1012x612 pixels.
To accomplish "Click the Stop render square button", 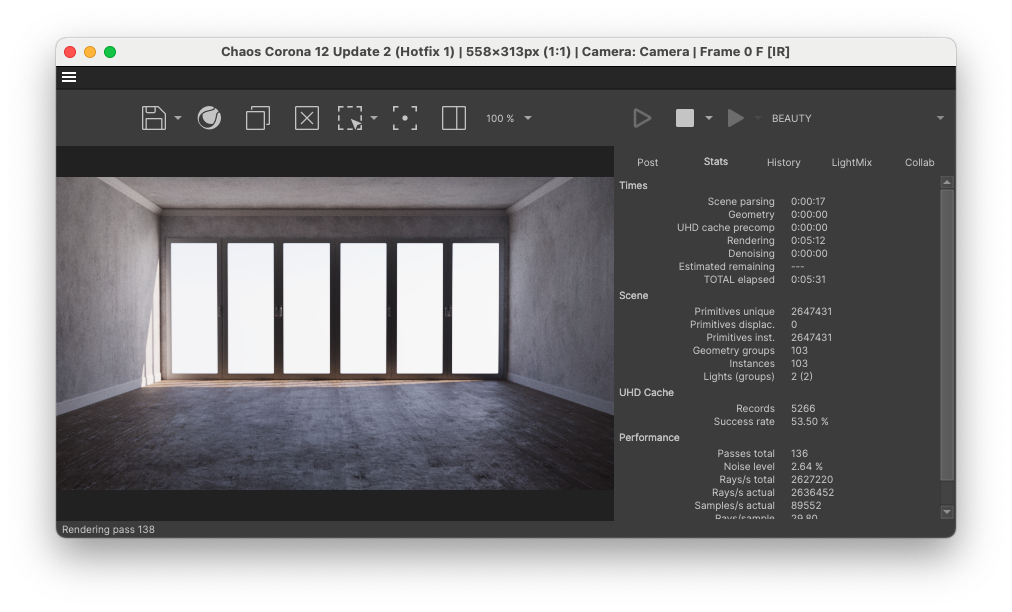I will [x=685, y=118].
